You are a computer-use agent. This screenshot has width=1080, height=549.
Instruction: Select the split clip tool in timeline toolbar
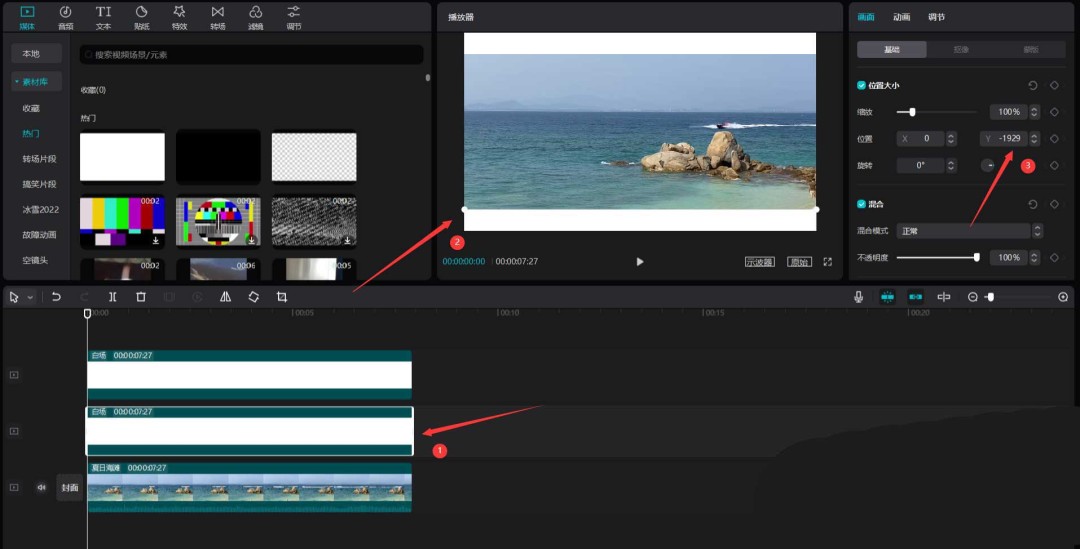[x=113, y=297]
